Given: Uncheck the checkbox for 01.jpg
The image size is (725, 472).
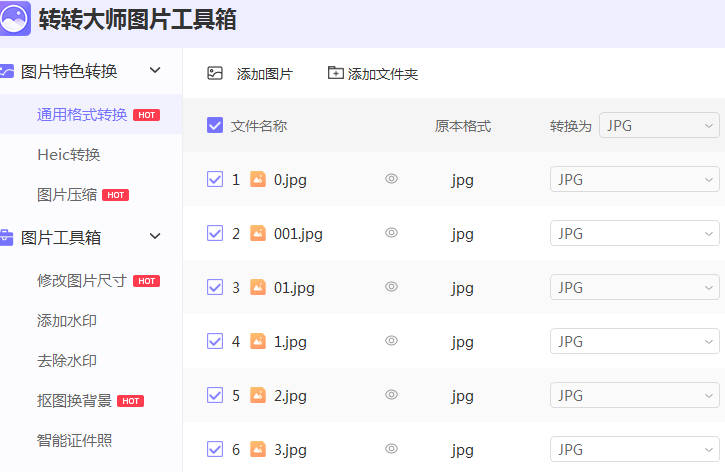Looking at the screenshot, I should point(215,288).
